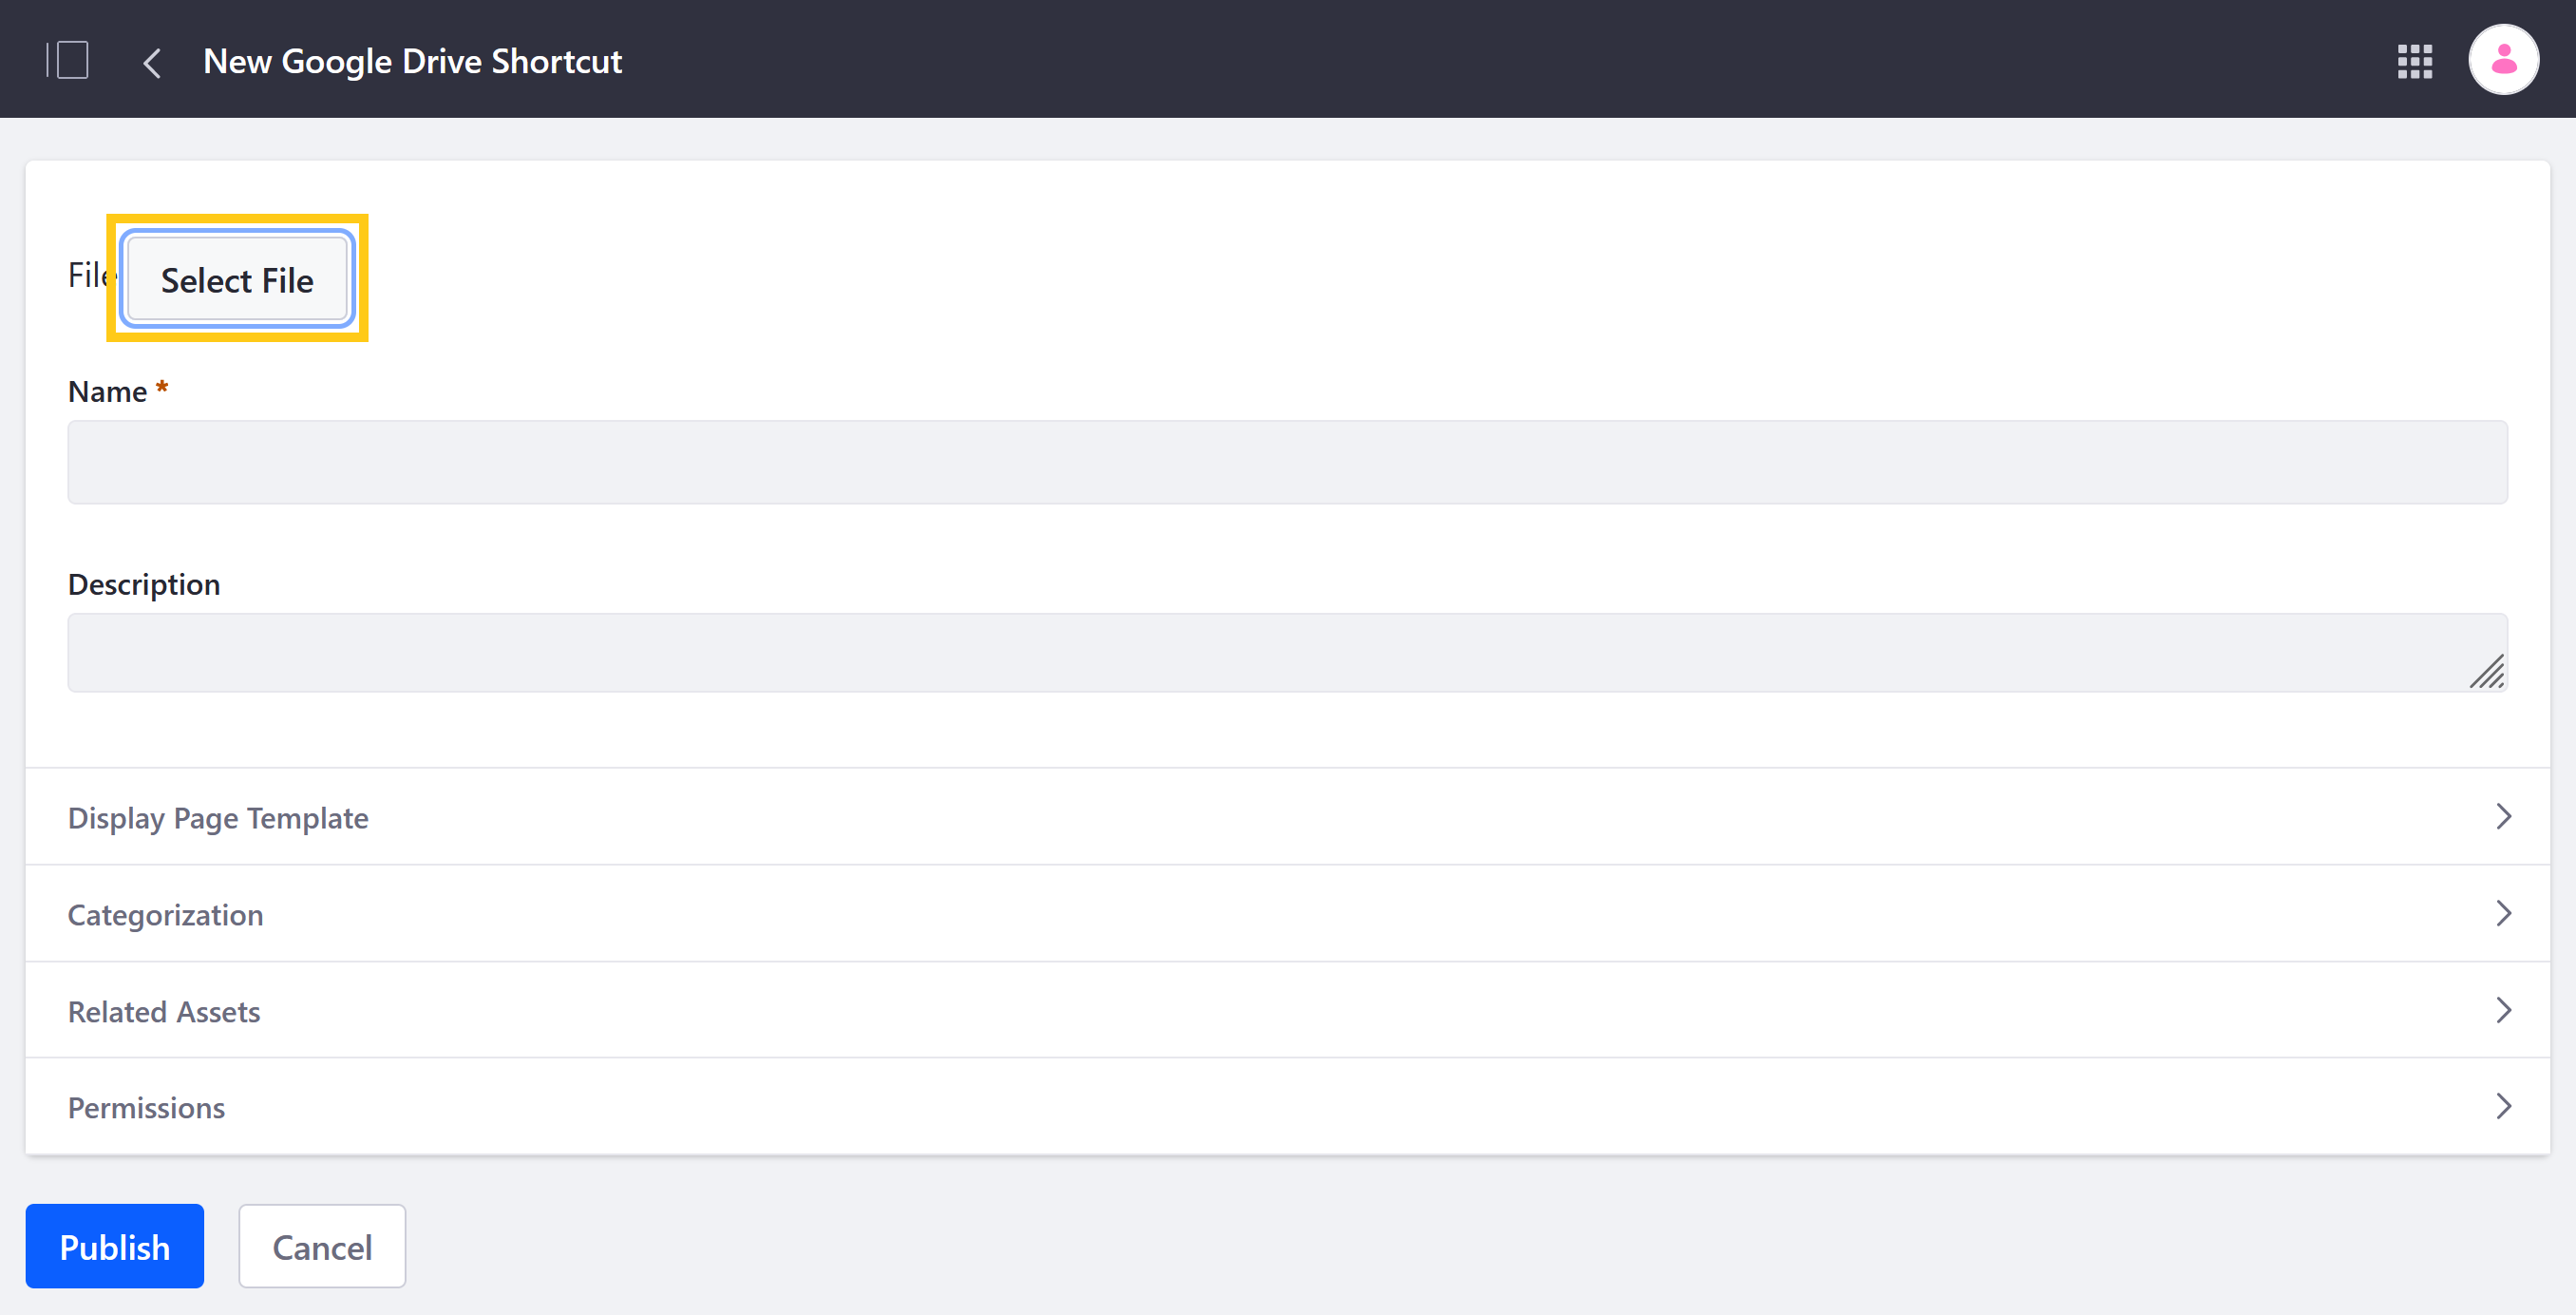The height and width of the screenshot is (1315, 2576).
Task: Click the Name required input field
Action: click(x=1289, y=461)
